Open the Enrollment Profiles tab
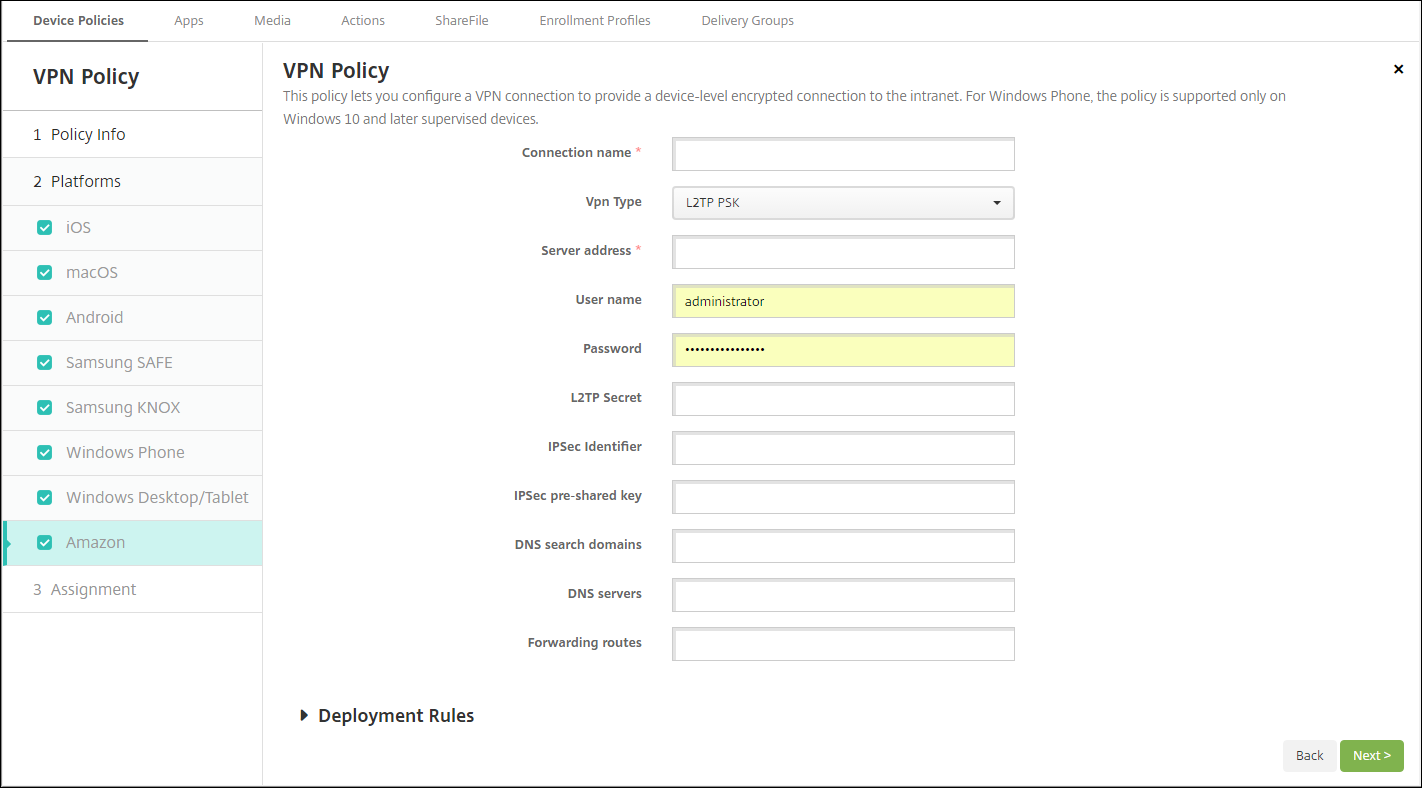Viewport: 1422px width, 788px height. coord(595,21)
